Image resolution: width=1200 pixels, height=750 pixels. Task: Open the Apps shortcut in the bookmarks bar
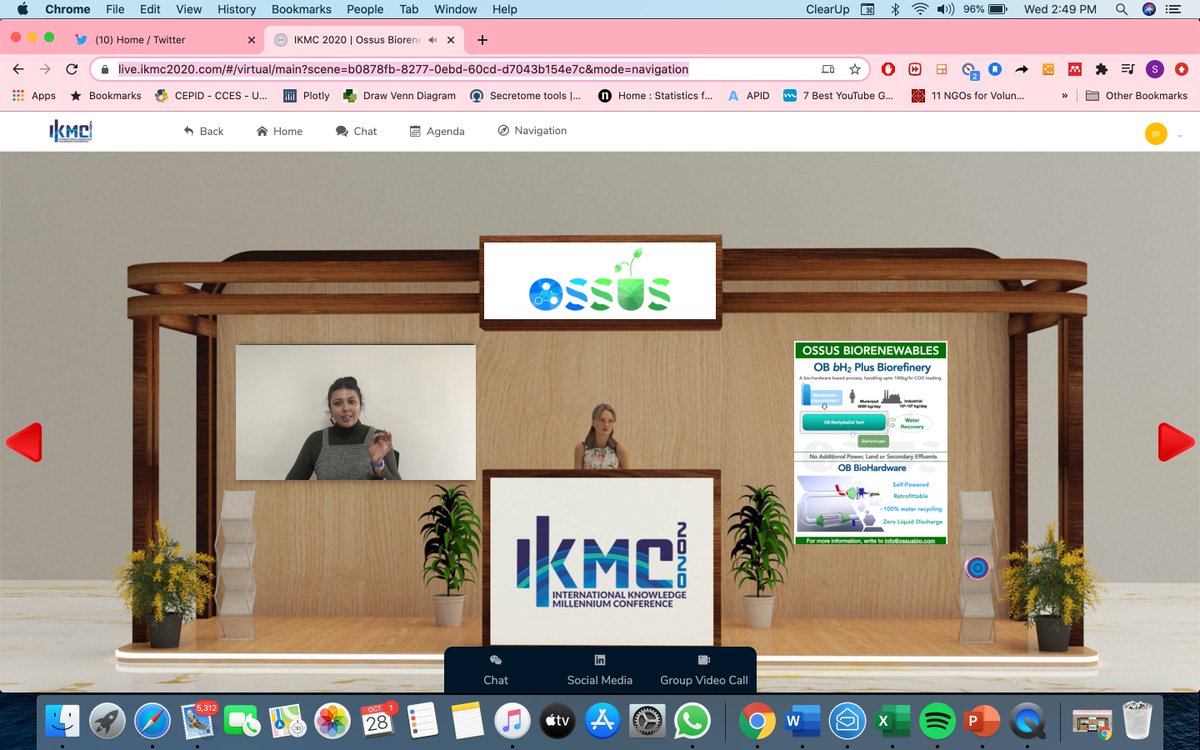click(x=34, y=96)
